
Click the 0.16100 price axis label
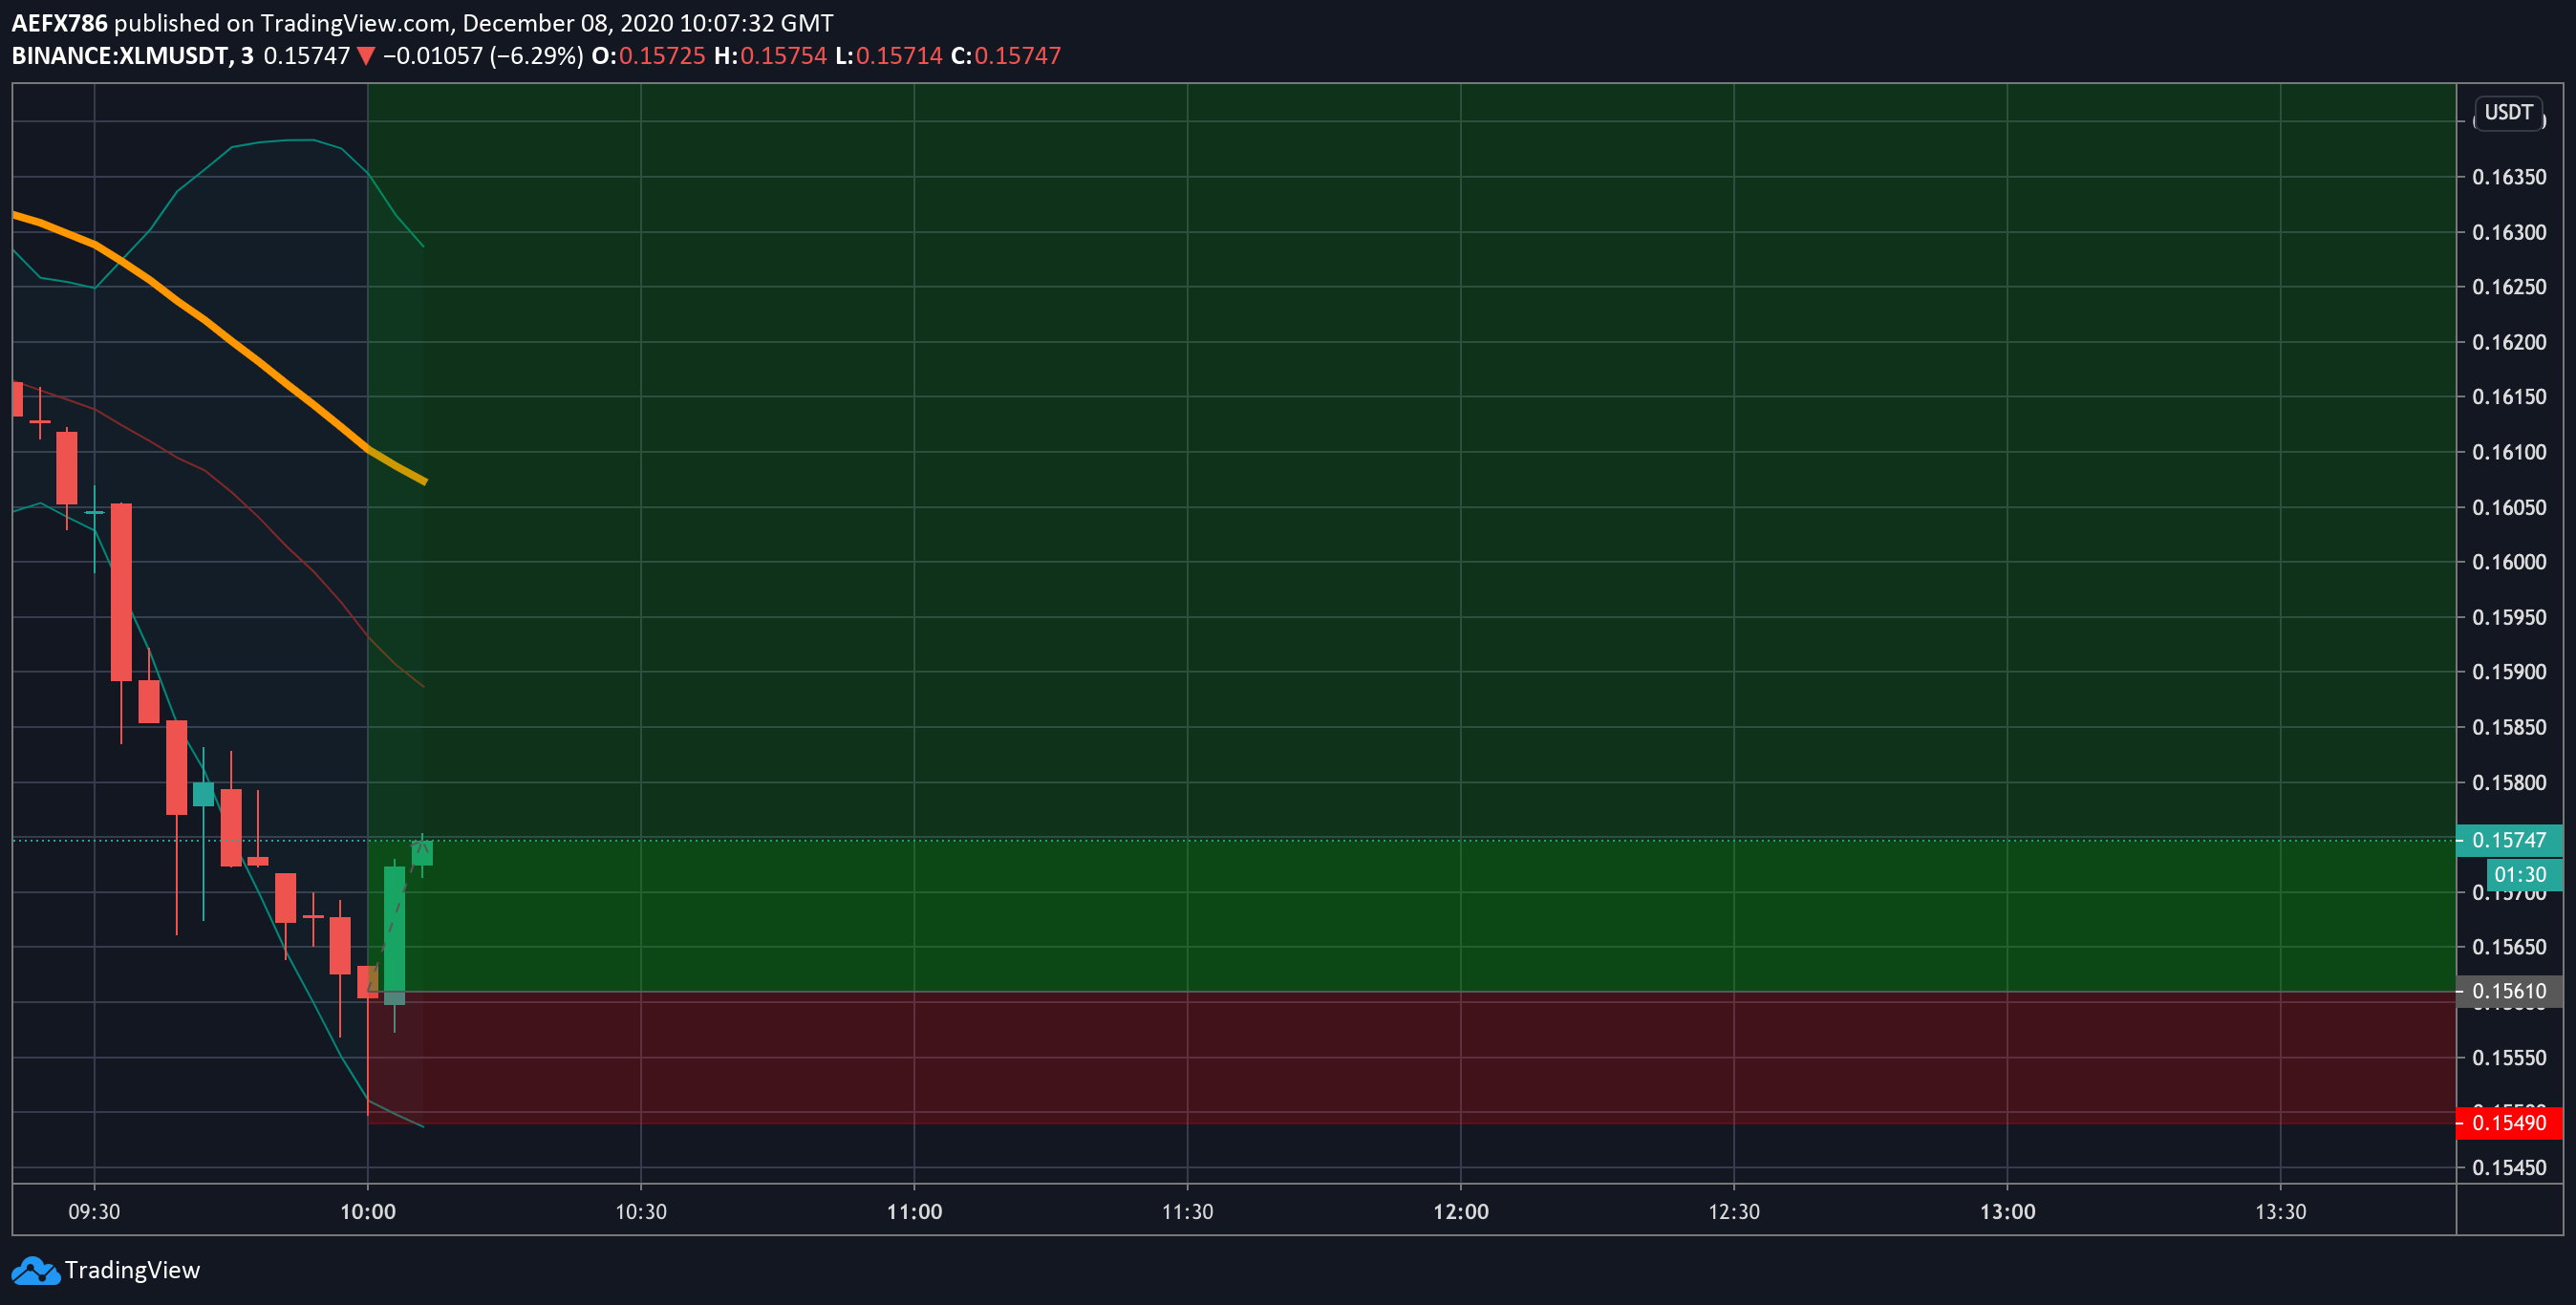[x=2509, y=452]
